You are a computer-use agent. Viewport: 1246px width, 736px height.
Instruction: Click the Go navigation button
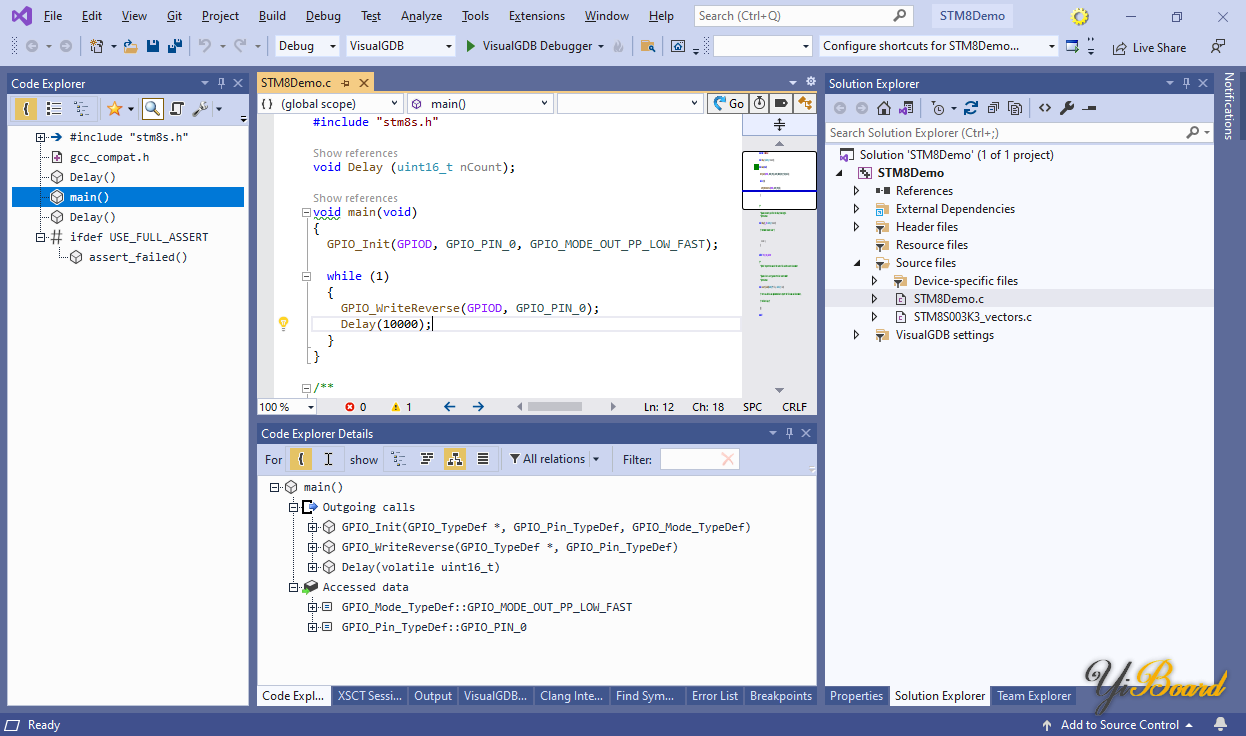coord(728,103)
